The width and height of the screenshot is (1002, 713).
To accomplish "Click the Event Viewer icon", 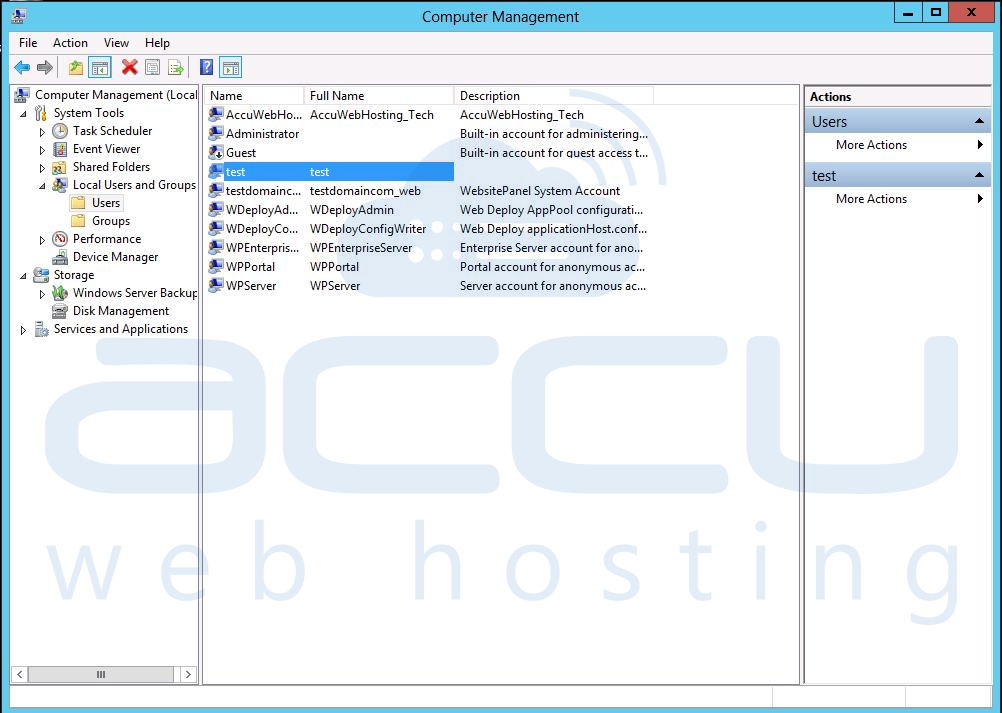I will point(60,149).
